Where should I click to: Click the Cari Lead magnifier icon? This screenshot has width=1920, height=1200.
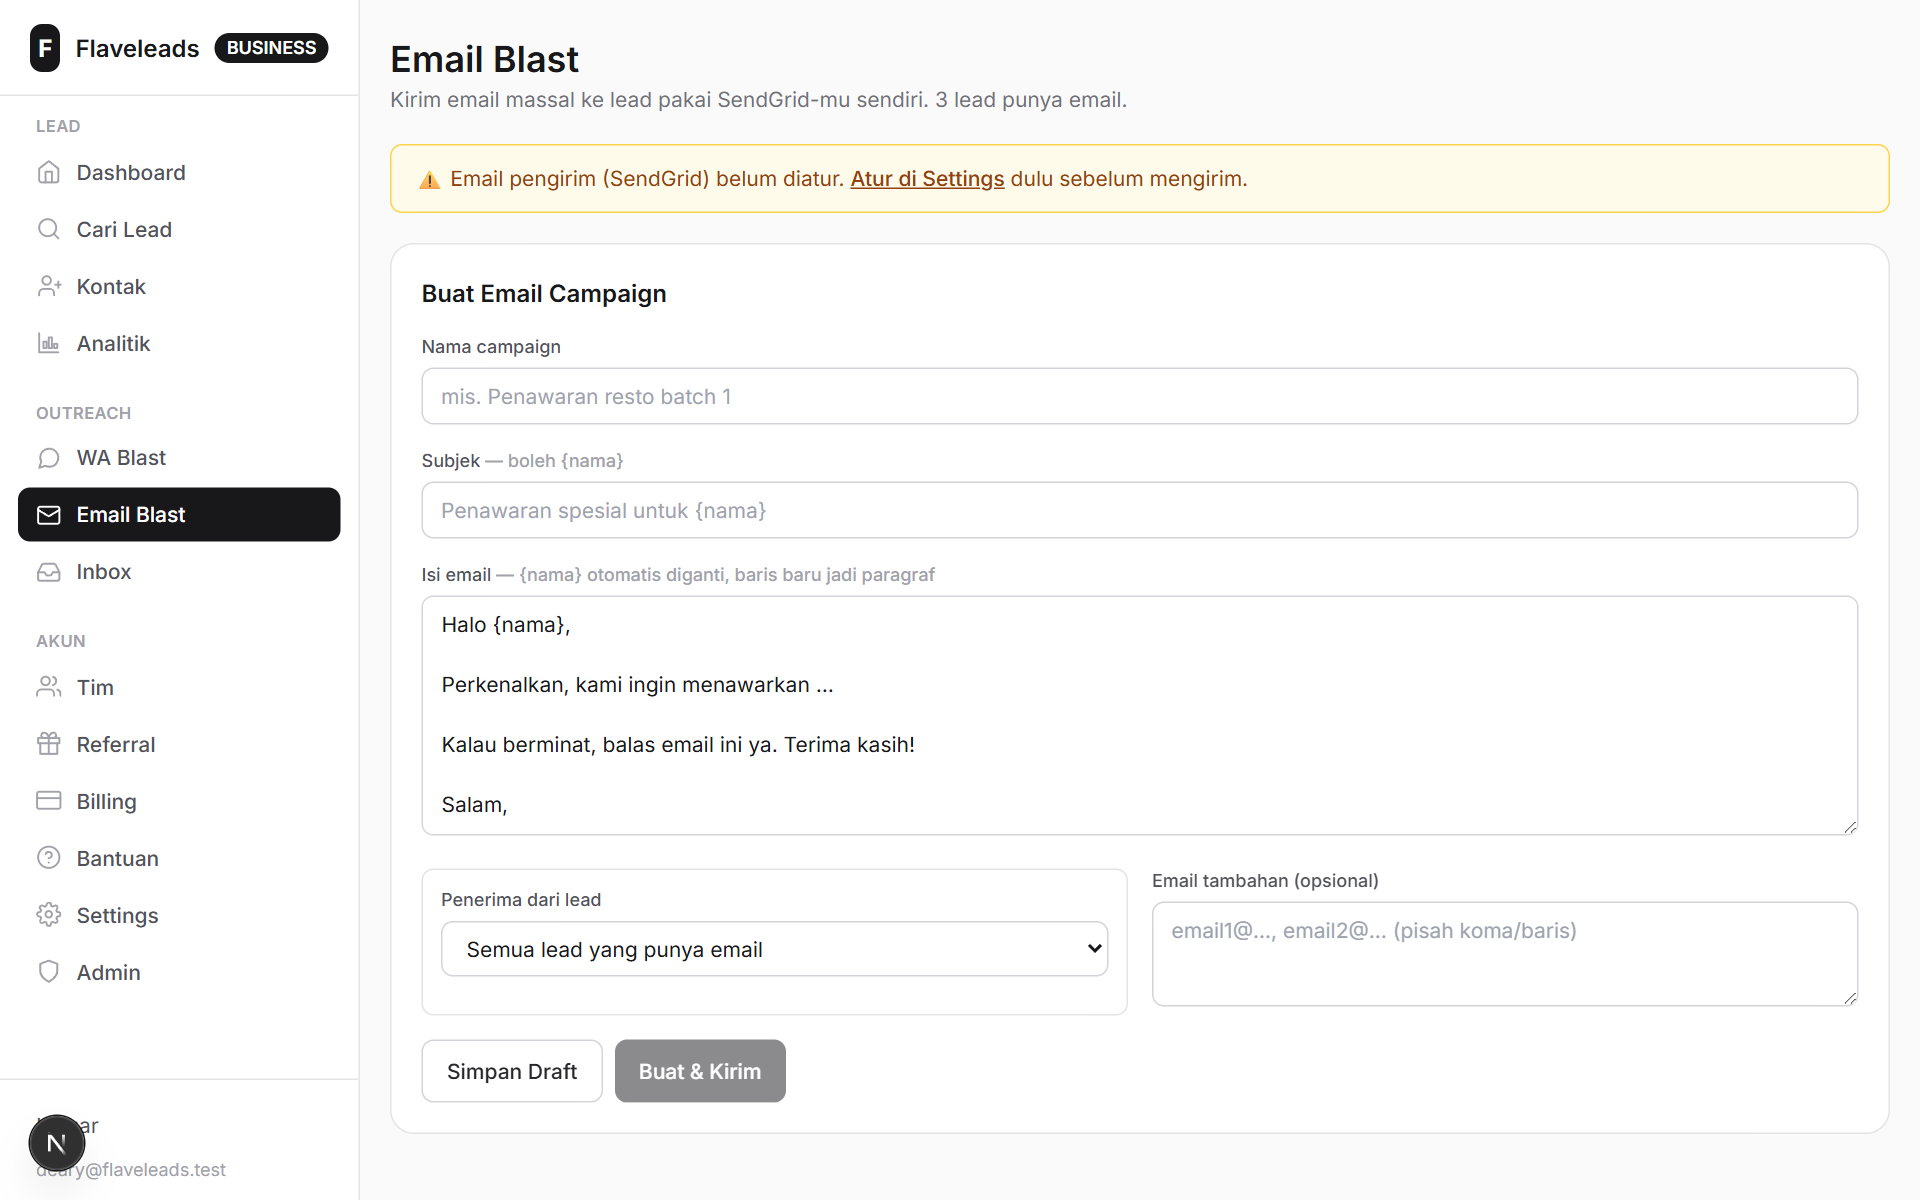49,229
